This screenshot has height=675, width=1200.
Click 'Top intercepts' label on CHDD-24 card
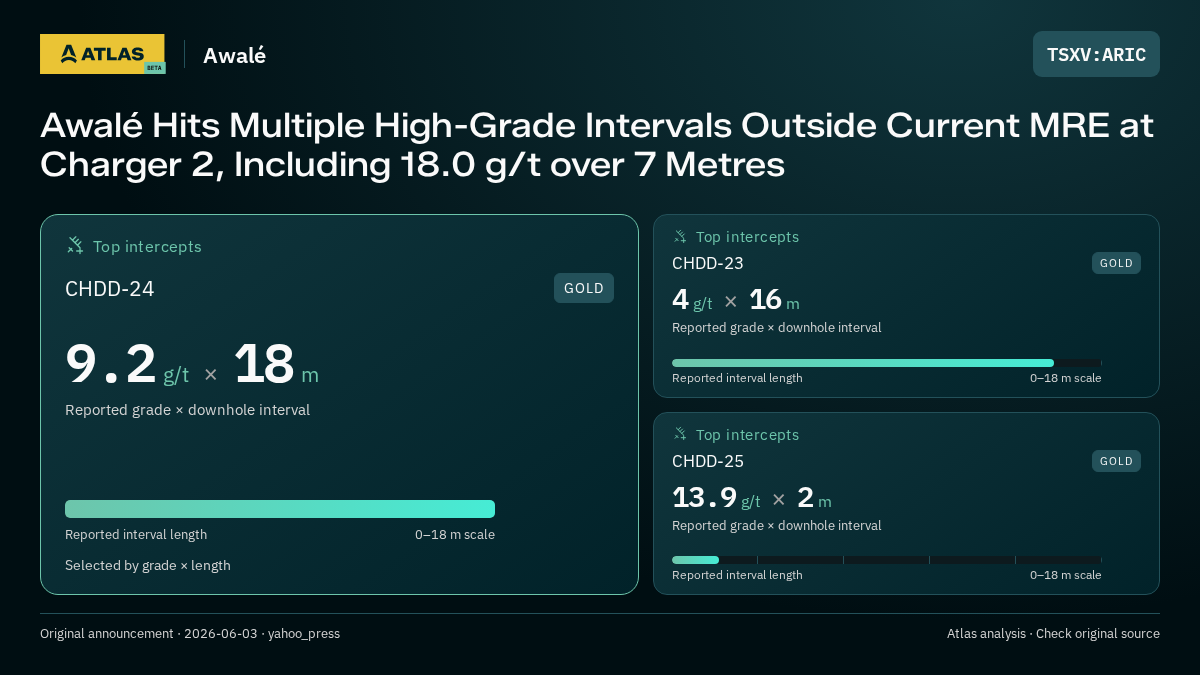coord(147,246)
